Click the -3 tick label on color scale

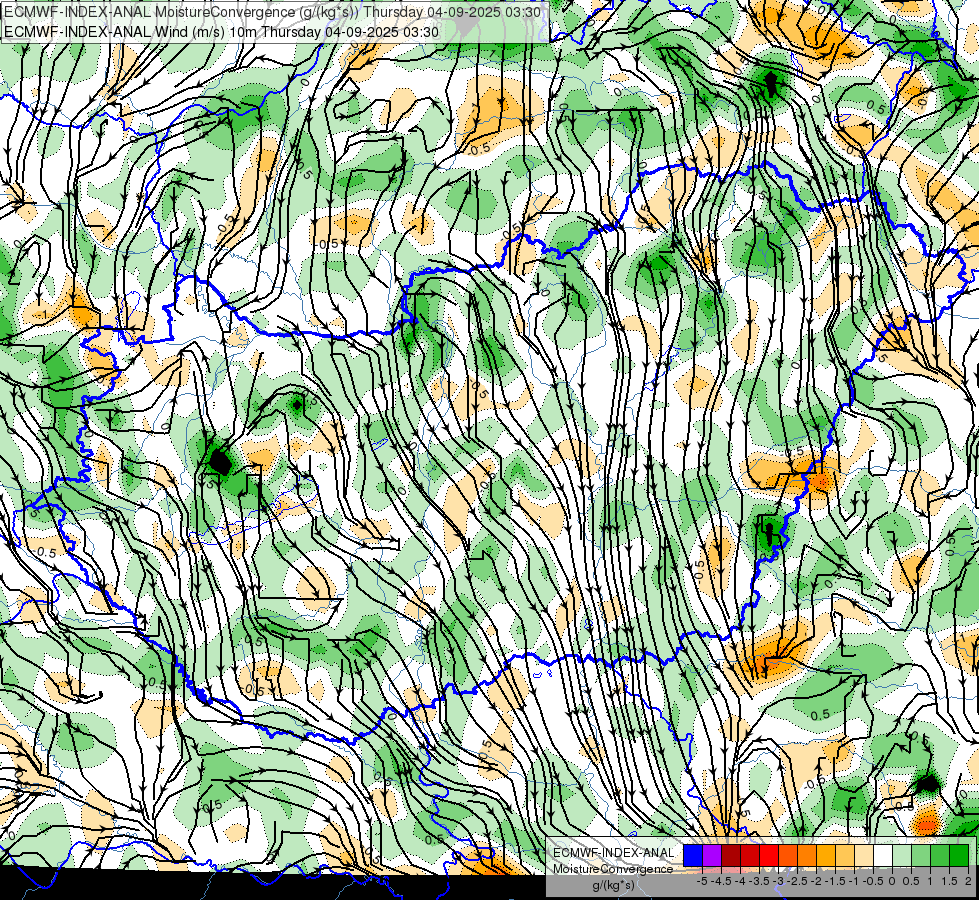(779, 881)
